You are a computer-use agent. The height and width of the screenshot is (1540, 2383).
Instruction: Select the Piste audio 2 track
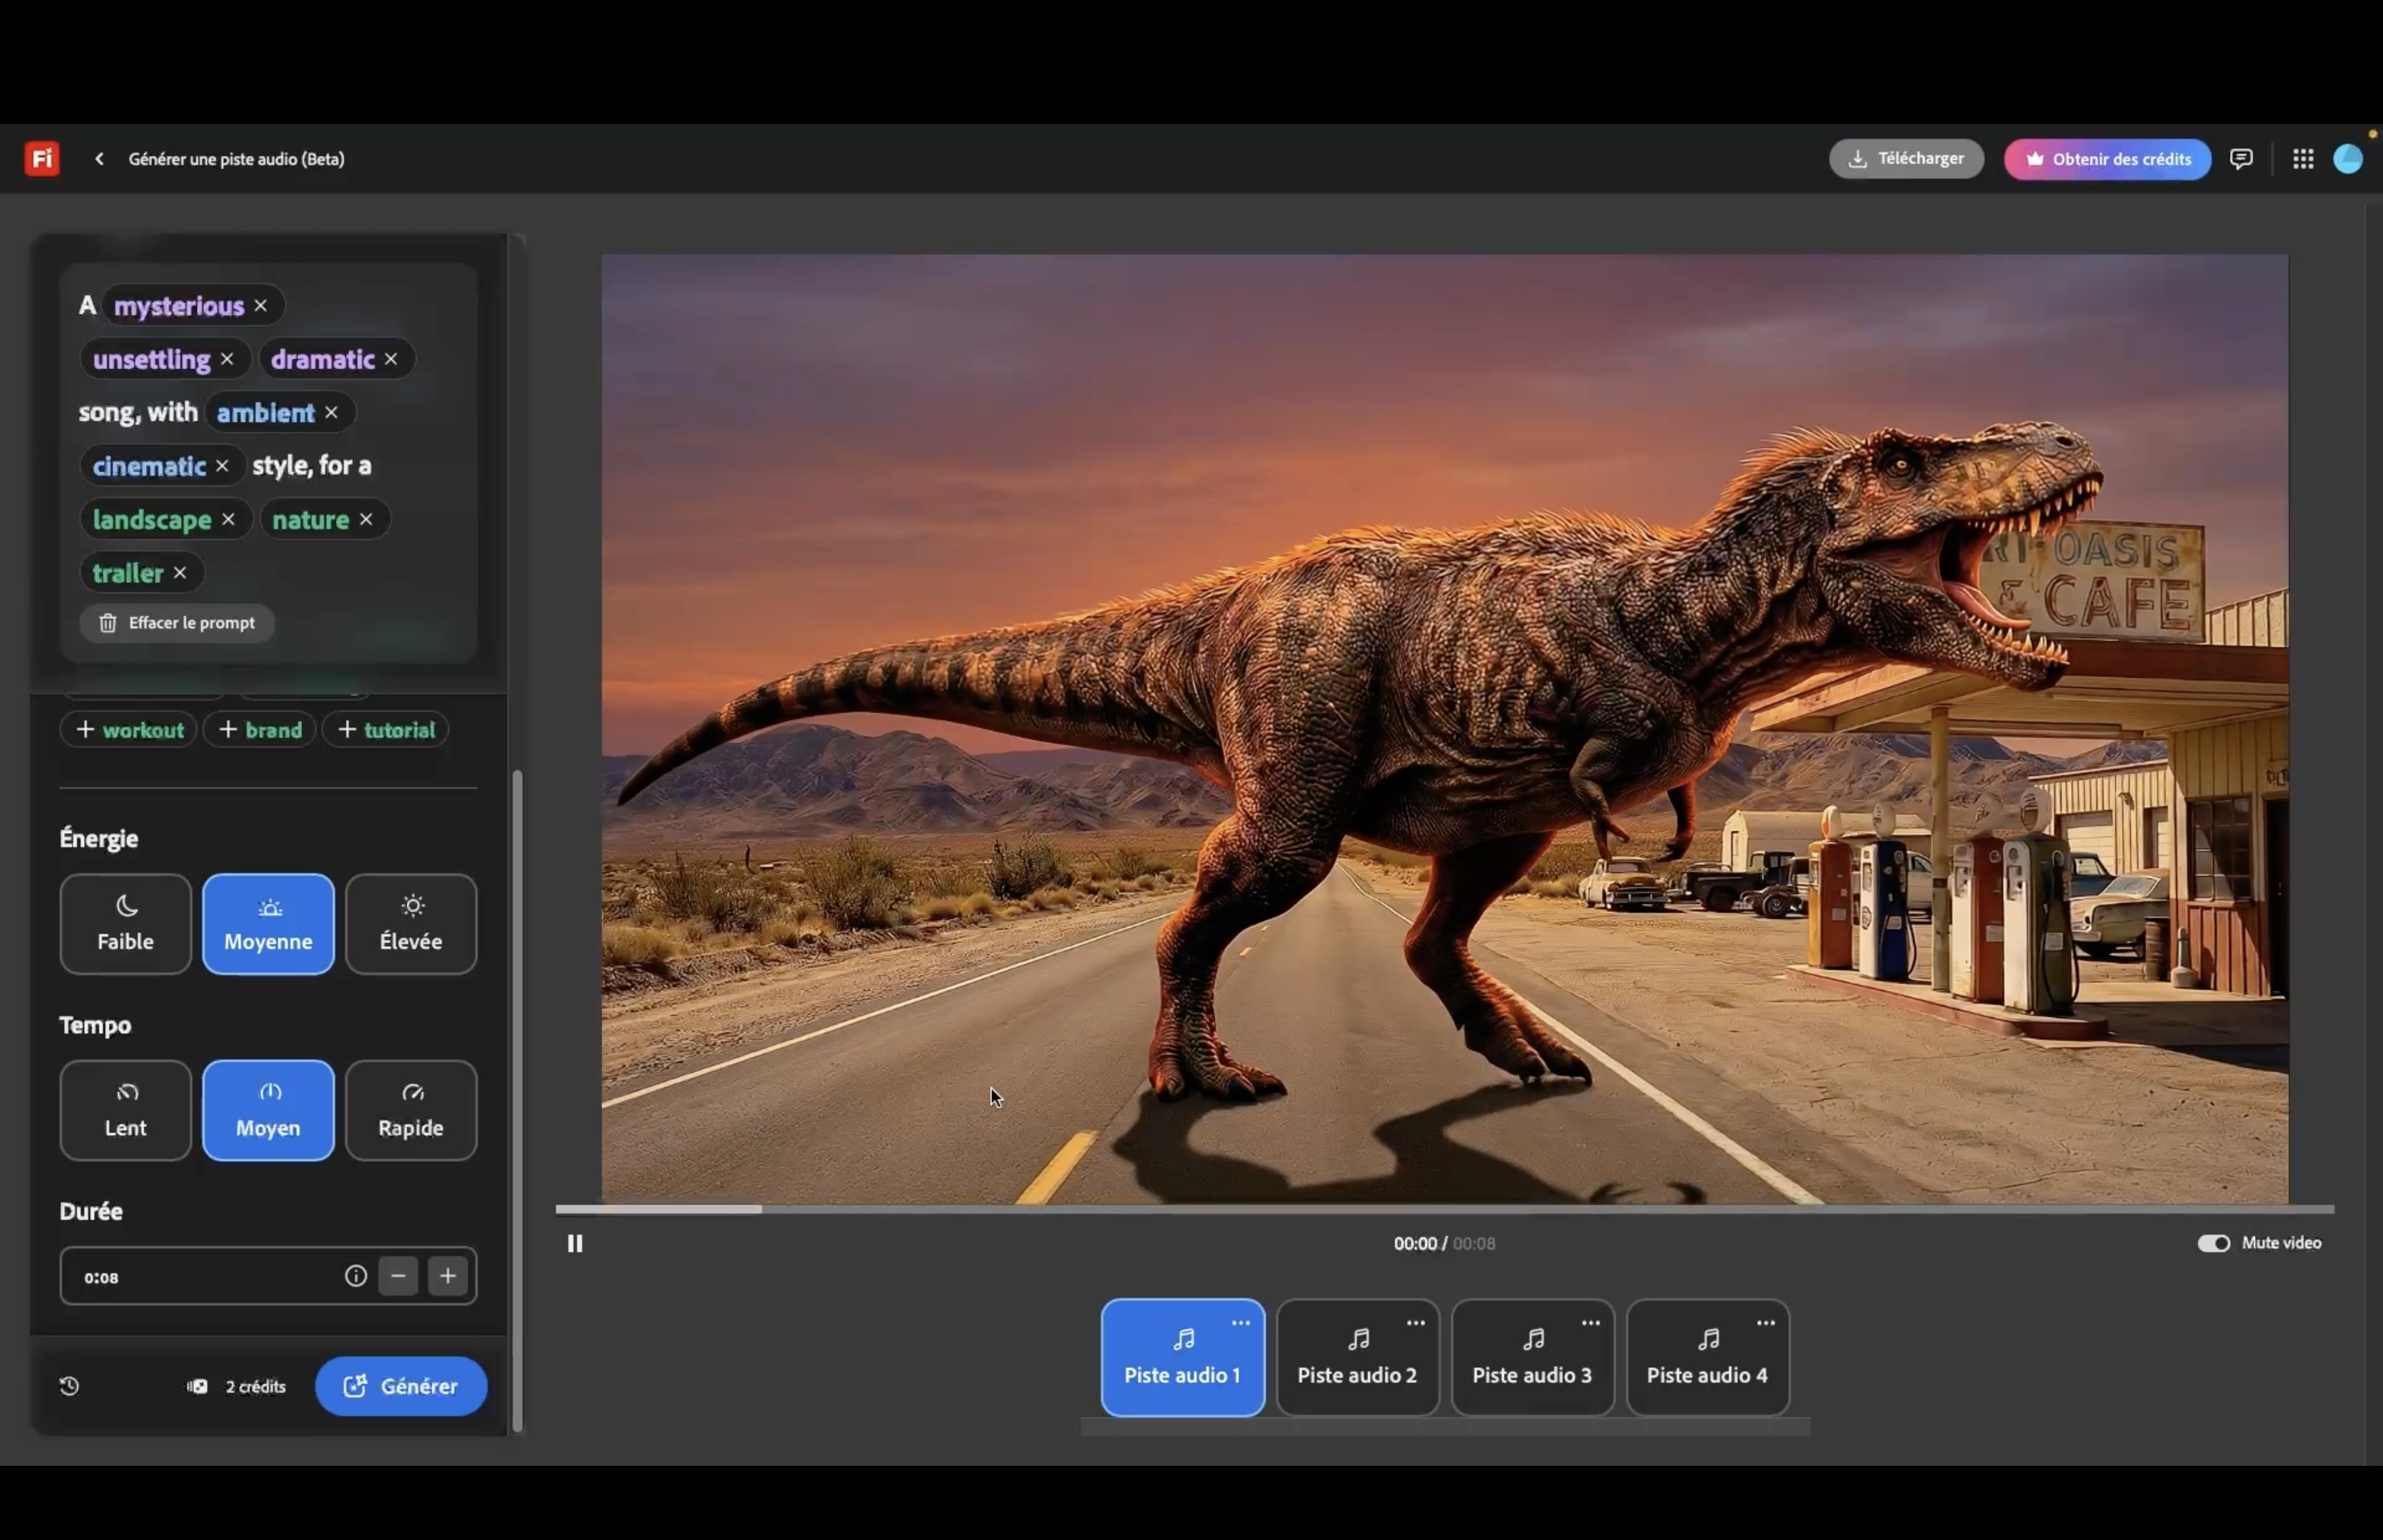[1357, 1358]
